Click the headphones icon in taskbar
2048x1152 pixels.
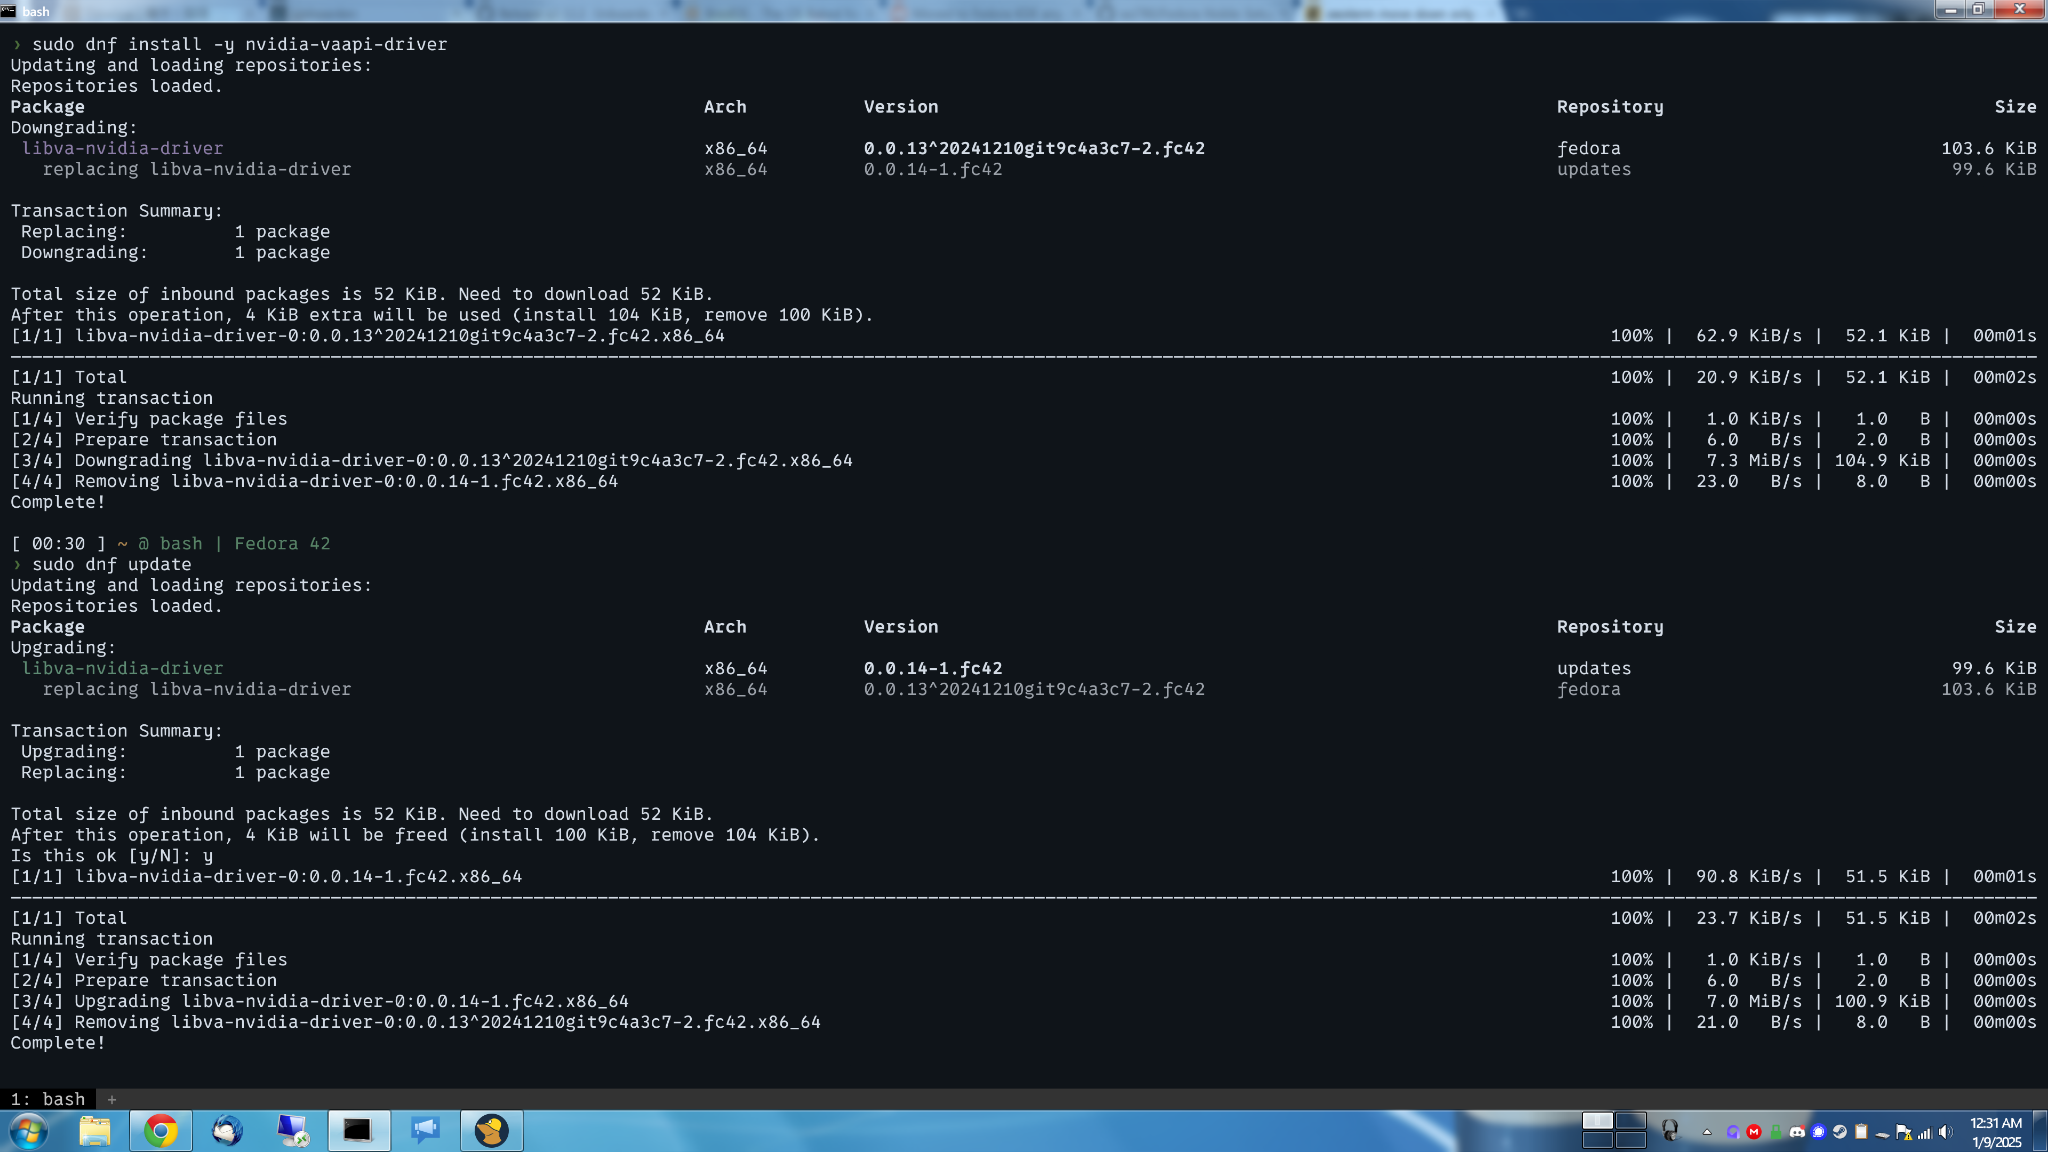pos(1669,1131)
